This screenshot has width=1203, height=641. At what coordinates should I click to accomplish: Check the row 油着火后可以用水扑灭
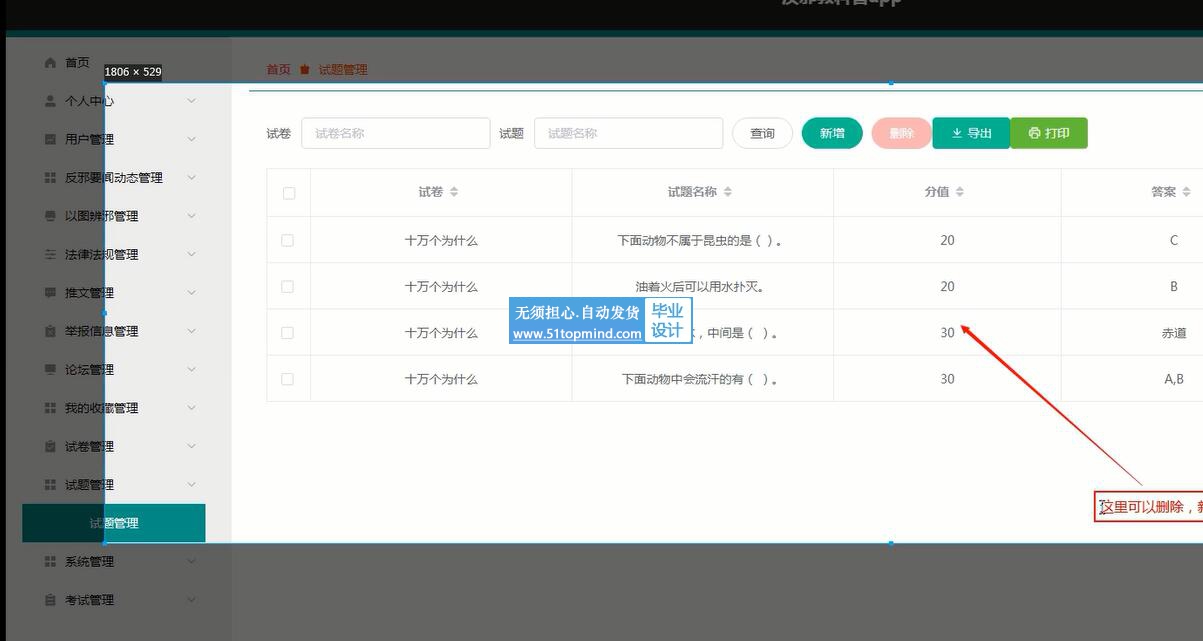[288, 286]
